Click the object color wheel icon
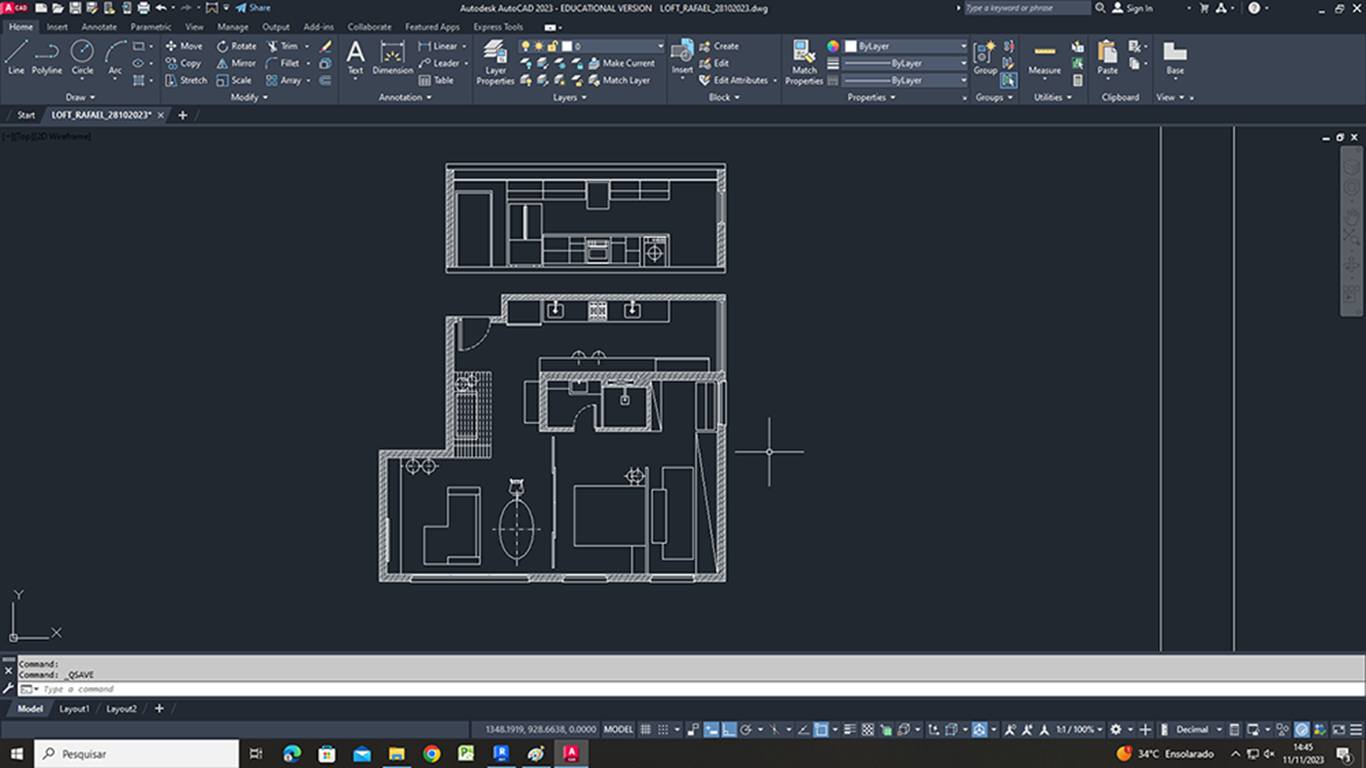1366x768 pixels. click(833, 46)
